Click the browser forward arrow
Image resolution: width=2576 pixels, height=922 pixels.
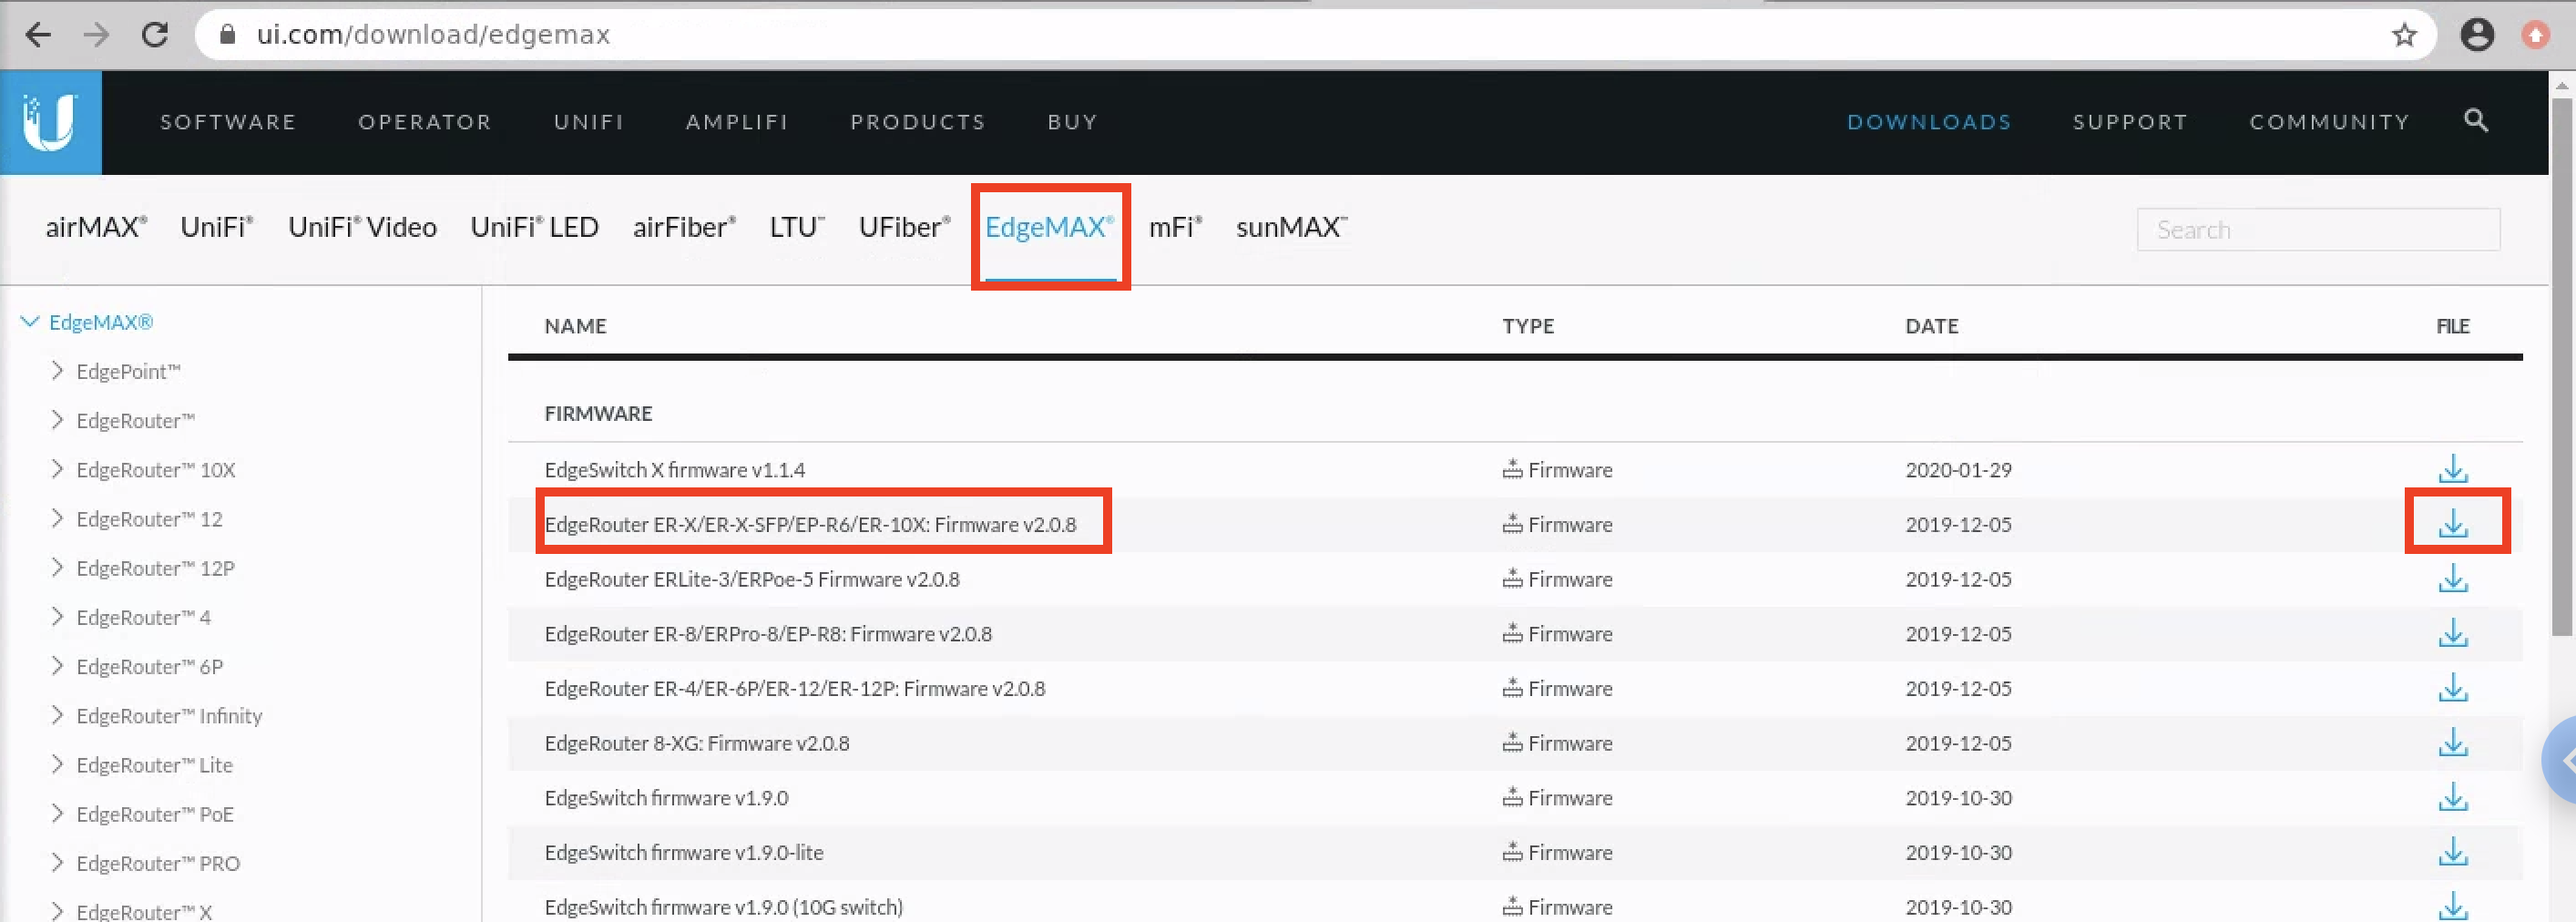pos(96,35)
